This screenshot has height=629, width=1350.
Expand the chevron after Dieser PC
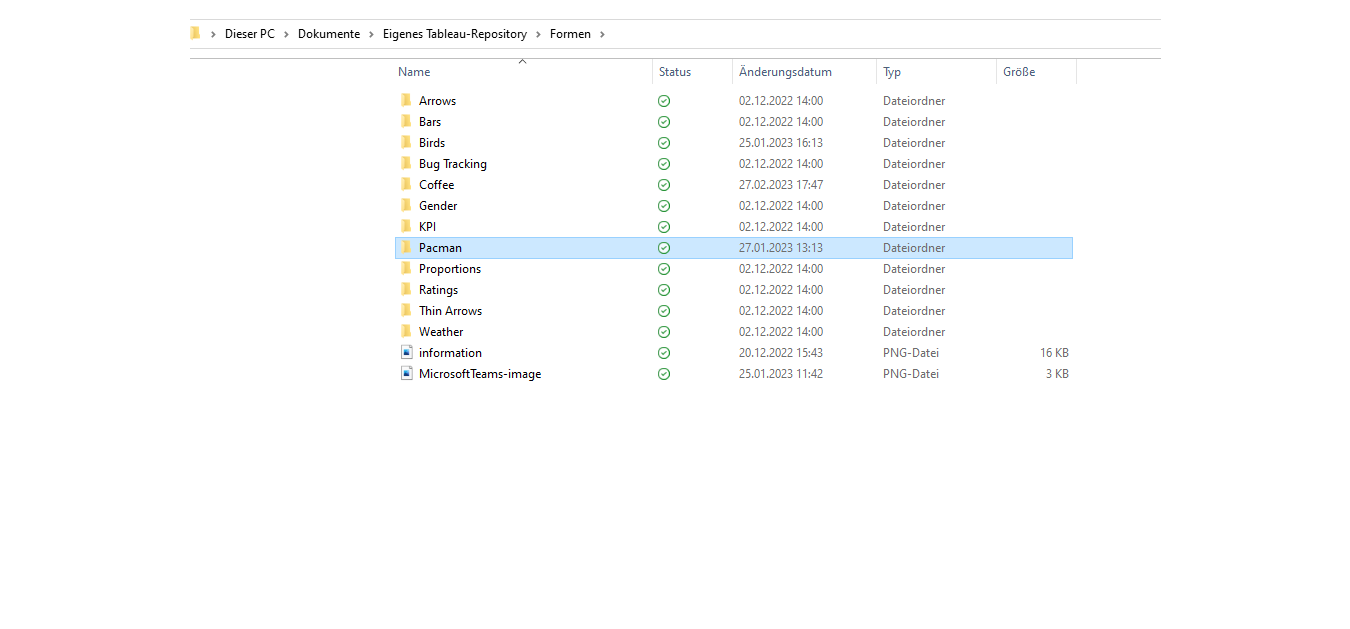click(286, 34)
